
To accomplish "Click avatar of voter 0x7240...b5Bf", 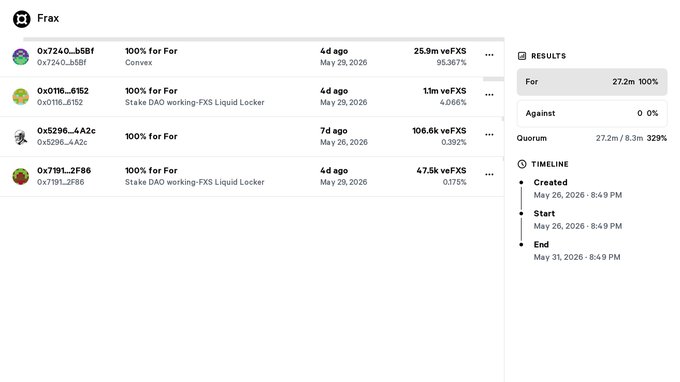I will [21, 57].
